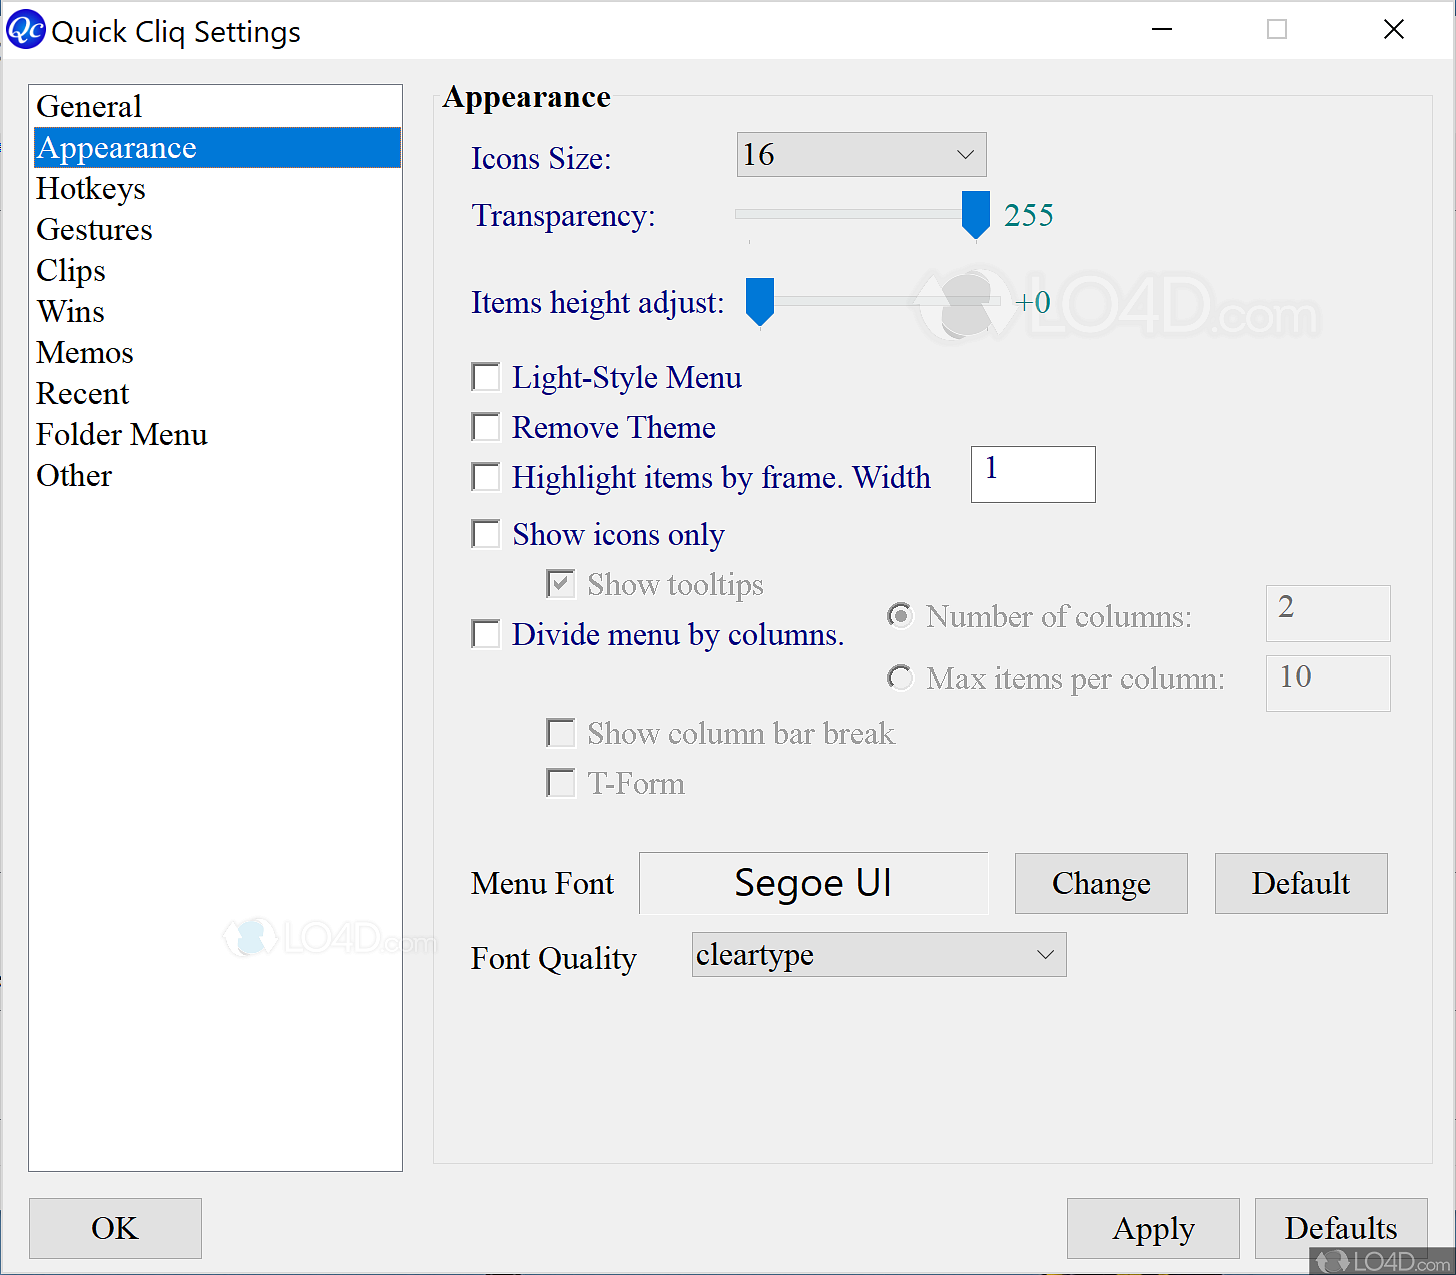Enable Show icons only

(485, 534)
